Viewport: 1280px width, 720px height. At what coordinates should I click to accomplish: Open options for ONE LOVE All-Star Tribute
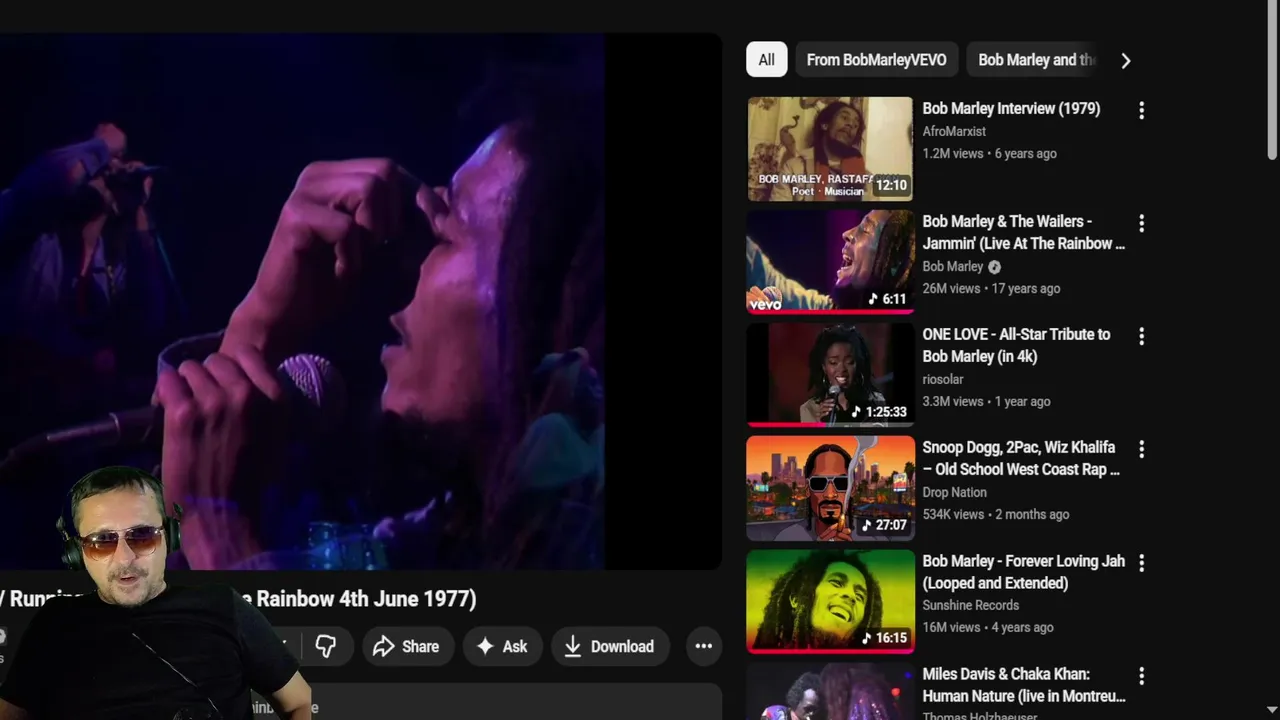point(1141,336)
